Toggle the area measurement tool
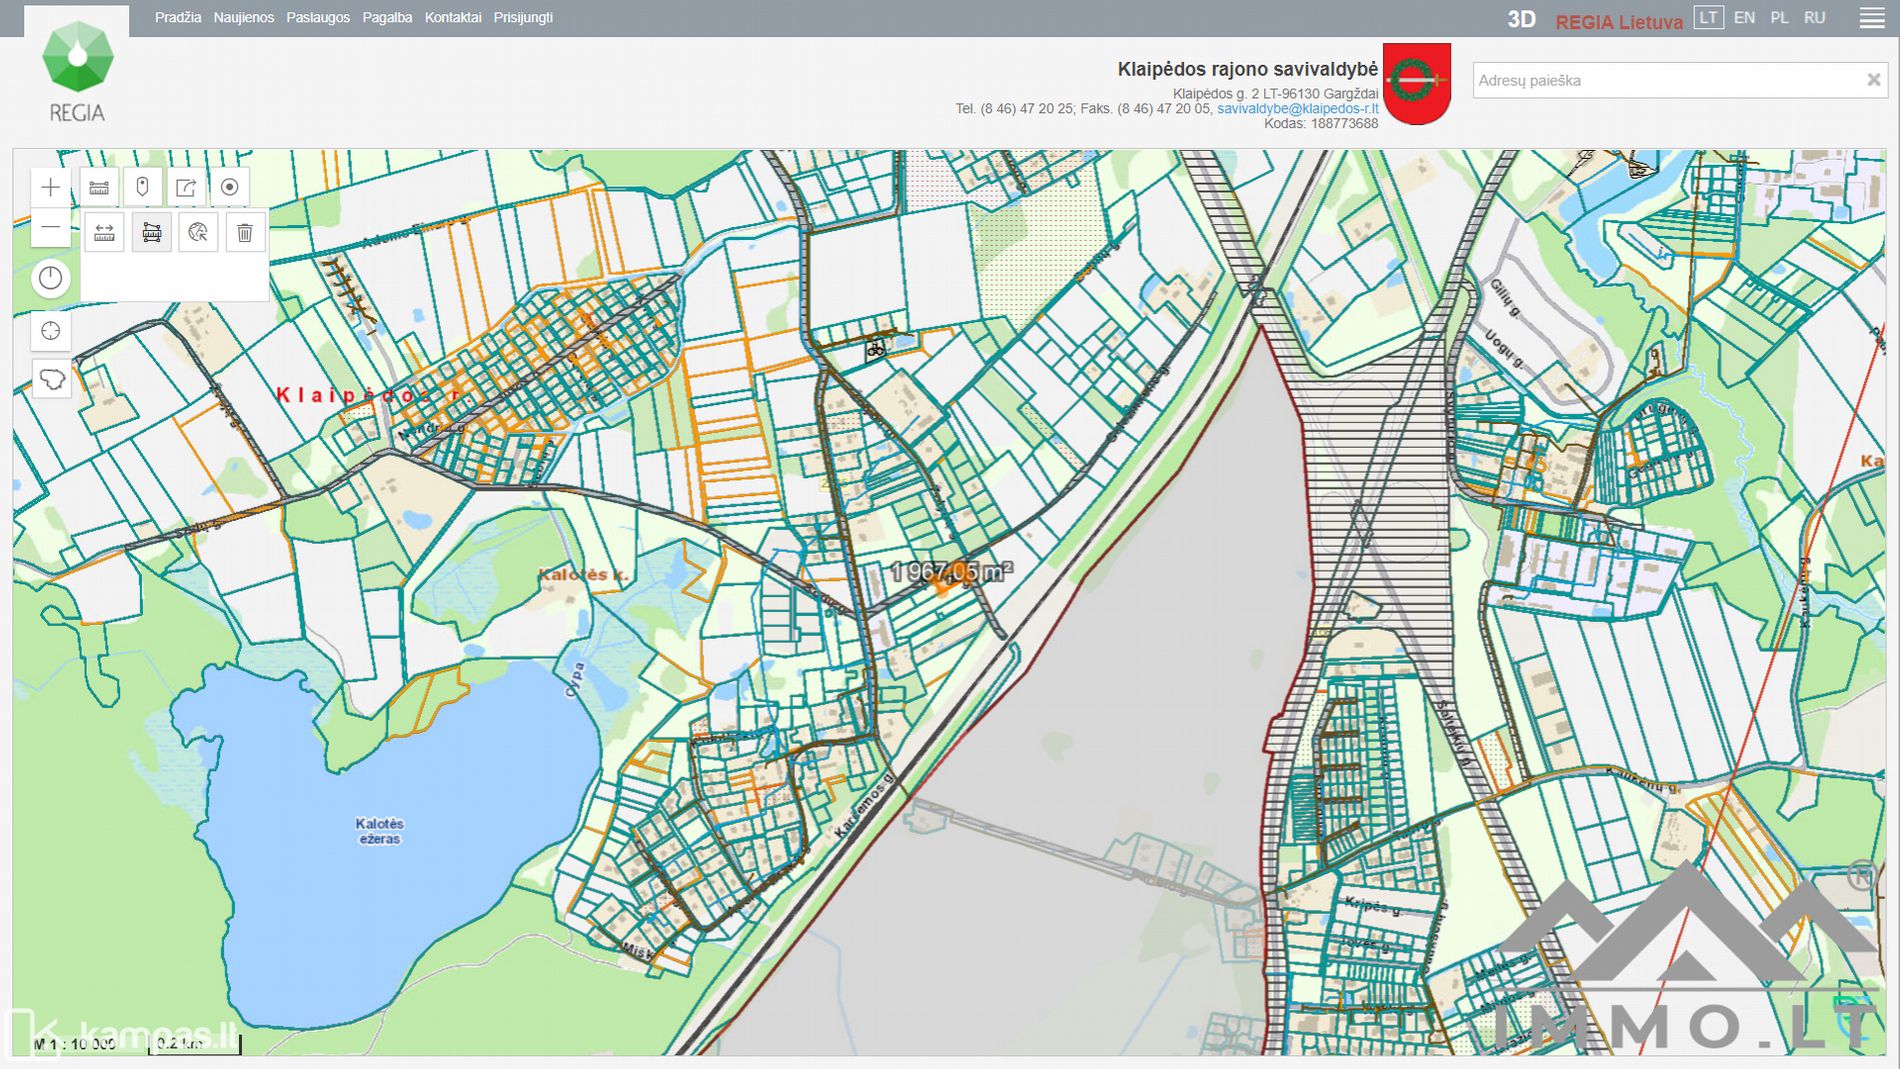The height and width of the screenshot is (1069, 1900). coord(151,233)
